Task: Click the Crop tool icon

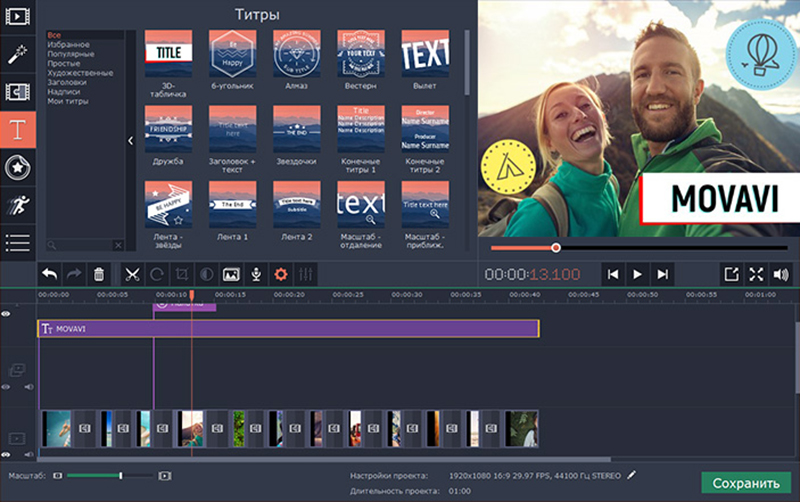Action: (x=182, y=274)
